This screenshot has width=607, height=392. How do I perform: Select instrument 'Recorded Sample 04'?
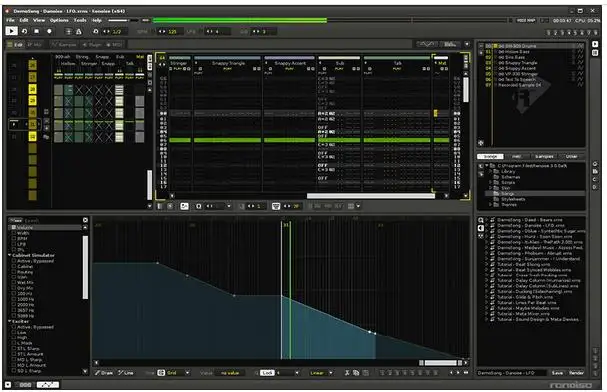coord(520,85)
